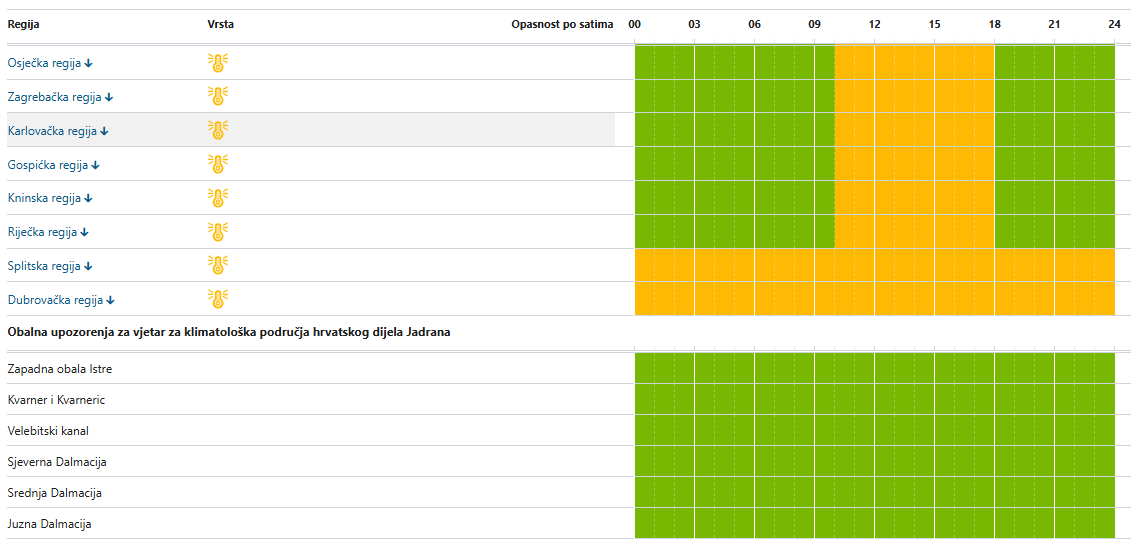Screen dimensions: 1131x546
Task: Click the heat warning icon for Dubrovačka regija
Action: [217, 299]
